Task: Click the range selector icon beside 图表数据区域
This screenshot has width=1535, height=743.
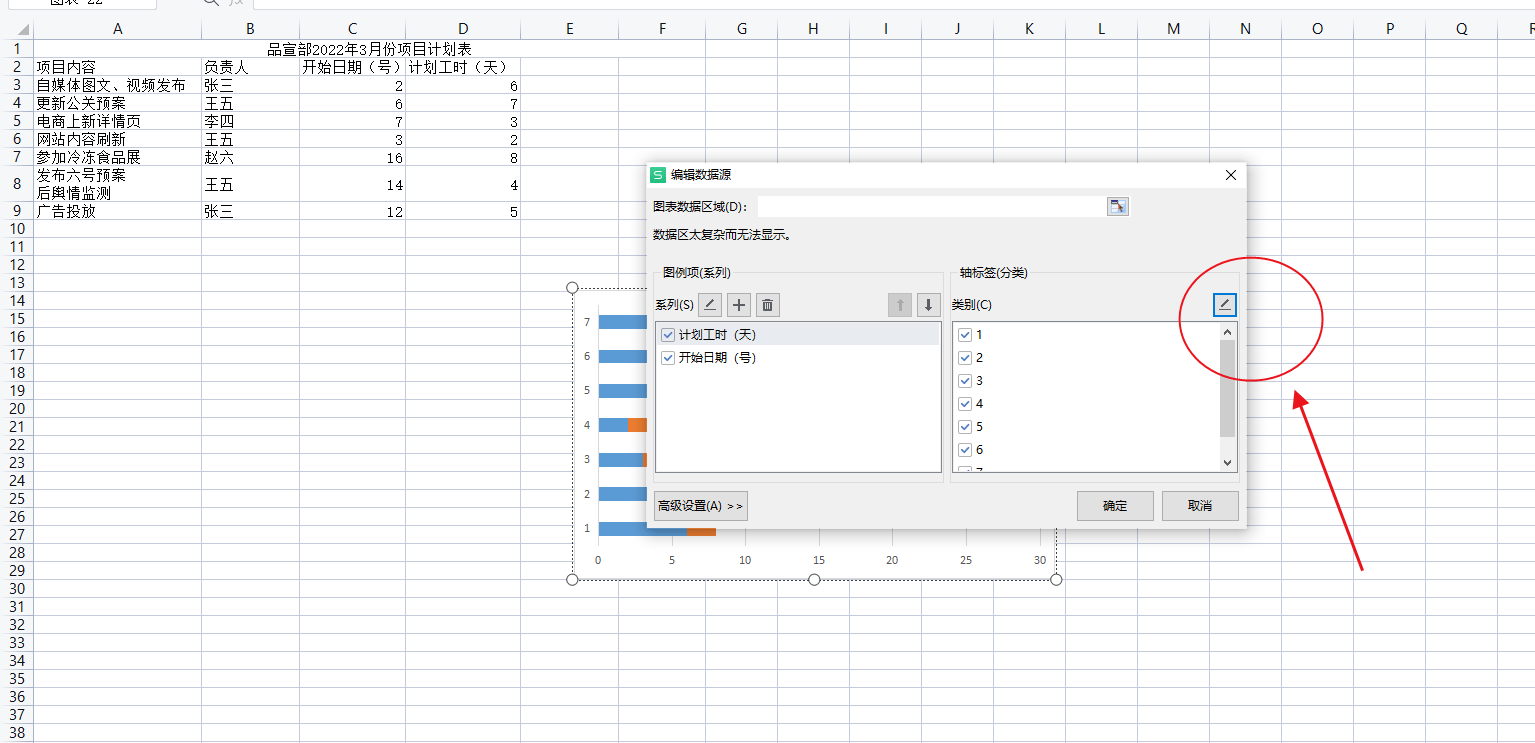Action: 1119,206
